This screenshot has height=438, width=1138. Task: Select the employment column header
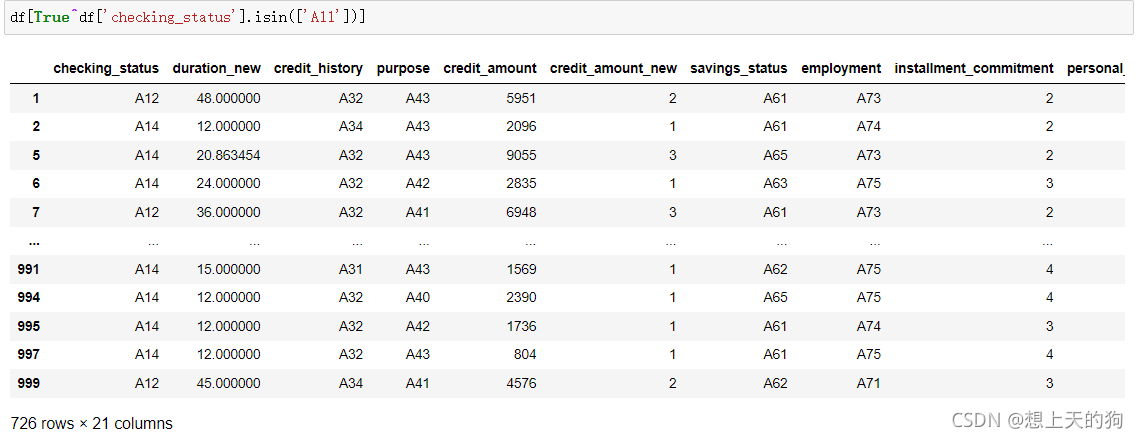point(841,68)
